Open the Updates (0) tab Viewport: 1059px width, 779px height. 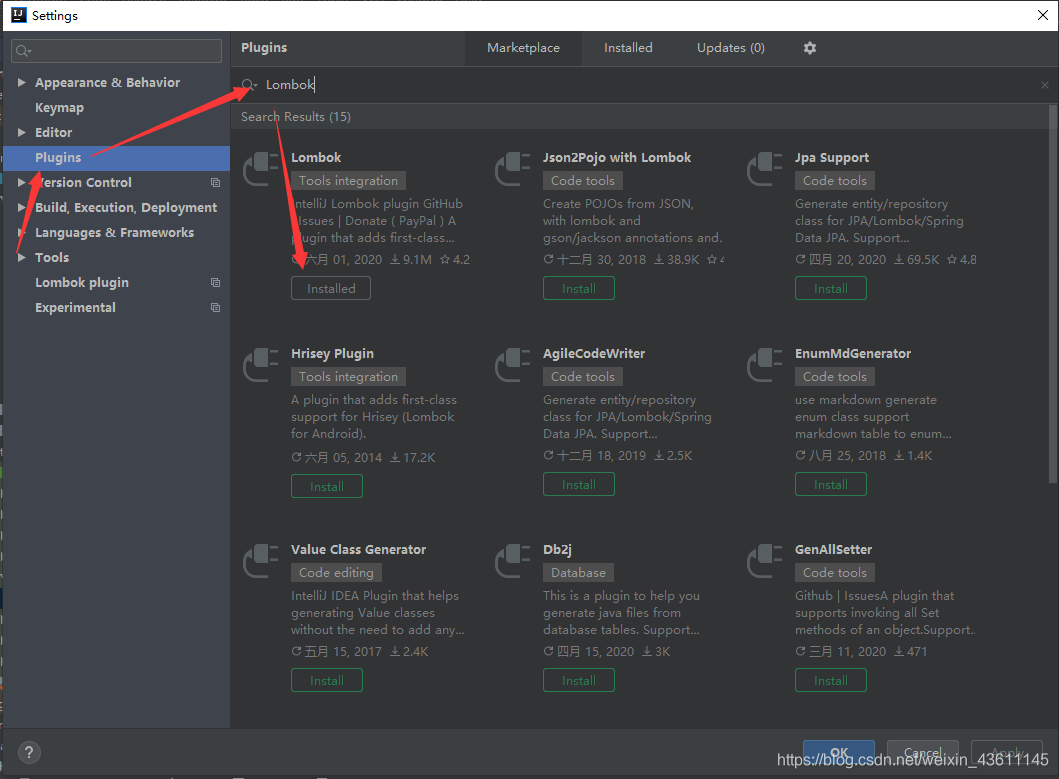[731, 48]
